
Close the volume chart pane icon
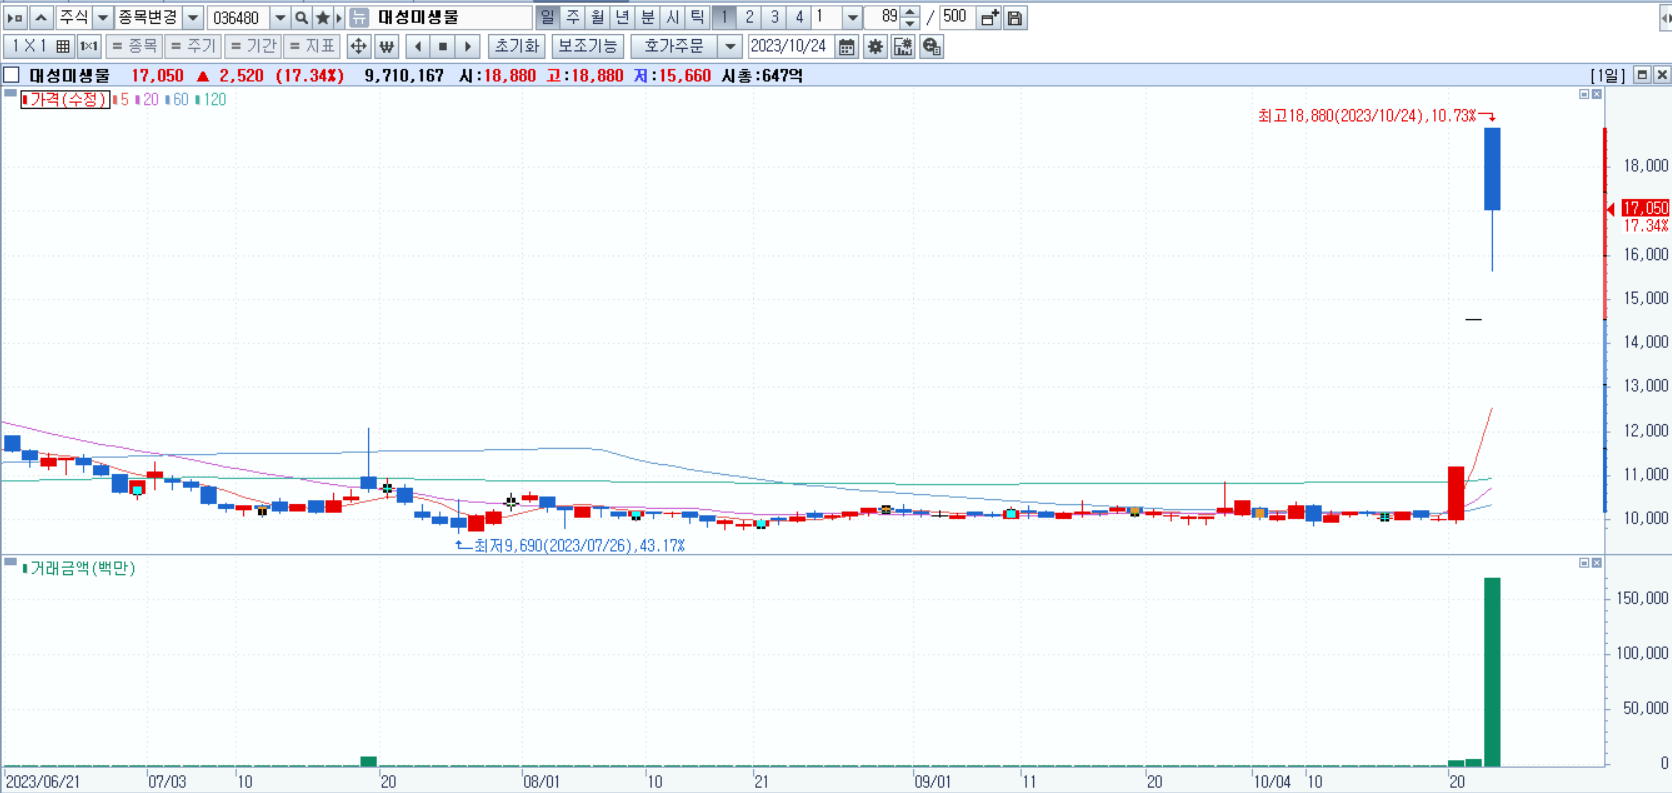[x=1597, y=563]
